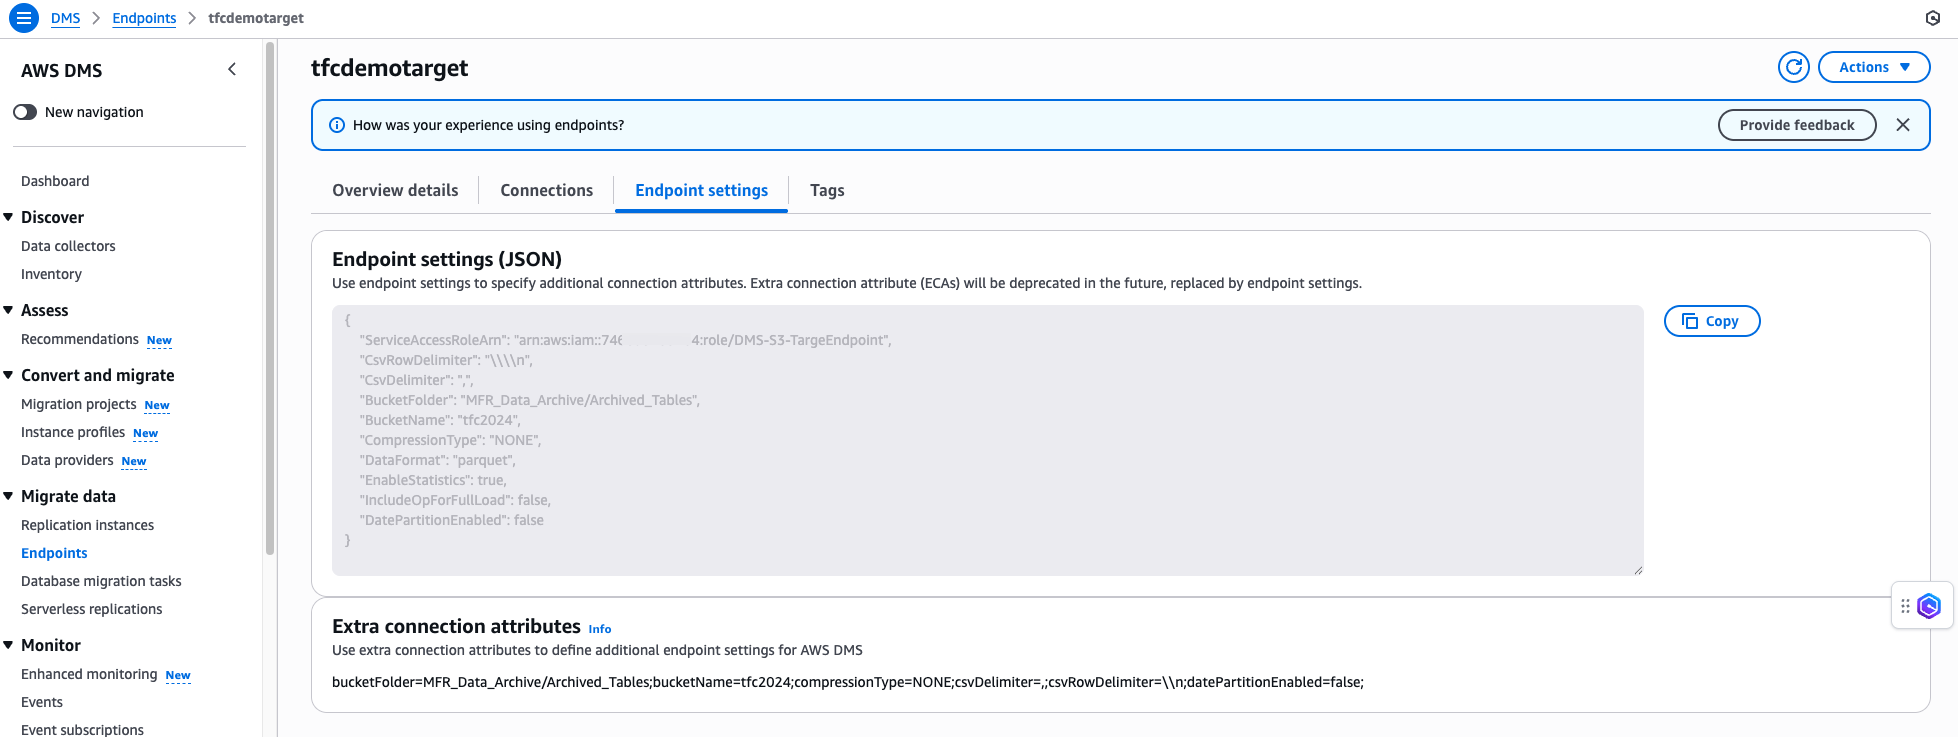
Task: Open the hamburger navigation menu
Action: click(x=23, y=18)
